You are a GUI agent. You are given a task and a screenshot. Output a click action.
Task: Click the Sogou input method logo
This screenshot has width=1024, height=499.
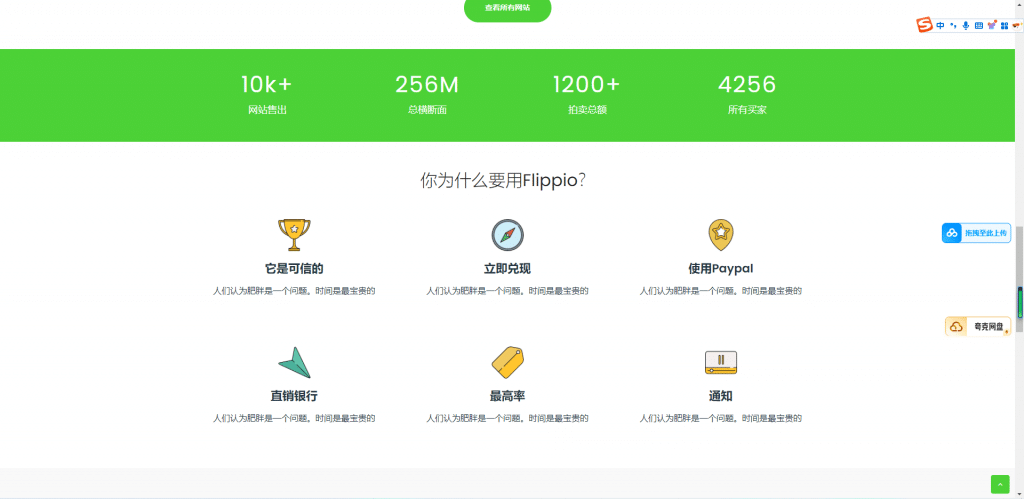point(924,25)
